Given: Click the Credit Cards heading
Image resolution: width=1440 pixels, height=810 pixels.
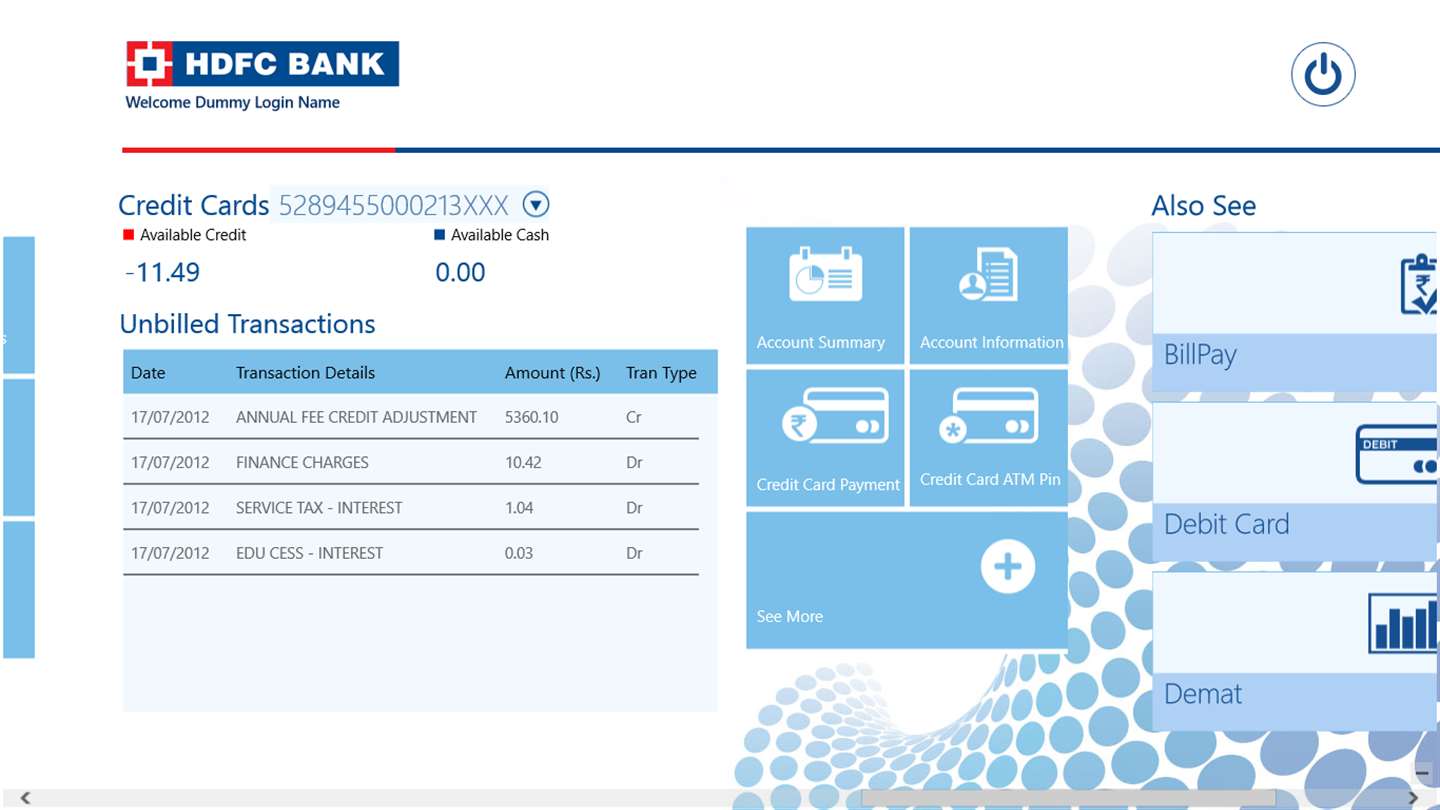Looking at the screenshot, I should point(193,205).
